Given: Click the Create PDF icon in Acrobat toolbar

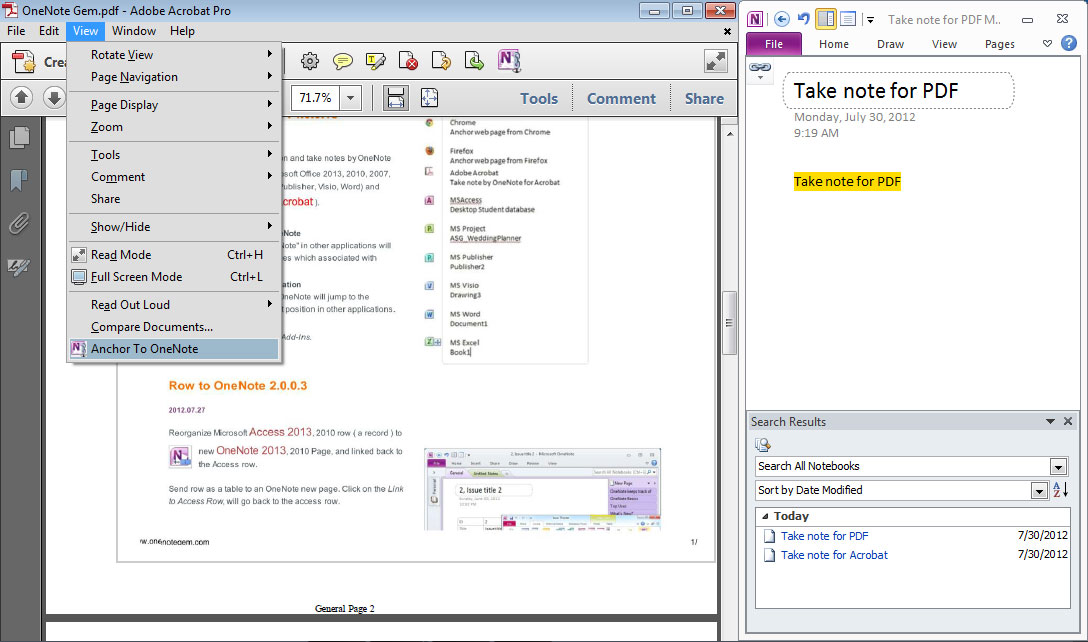Looking at the screenshot, I should tap(24, 62).
